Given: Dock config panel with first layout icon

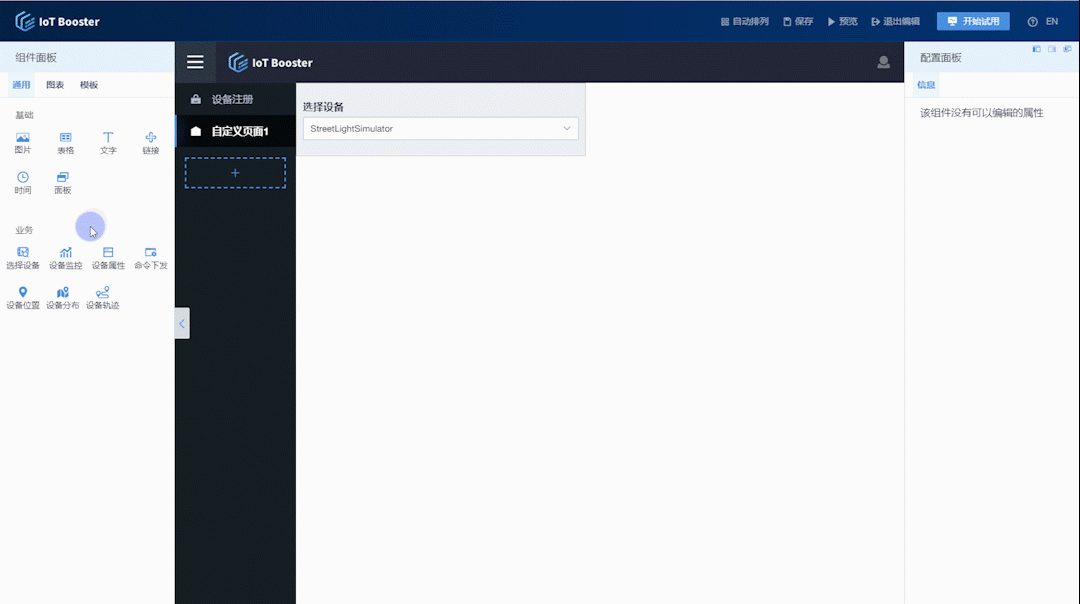Looking at the screenshot, I should click(x=1037, y=49).
